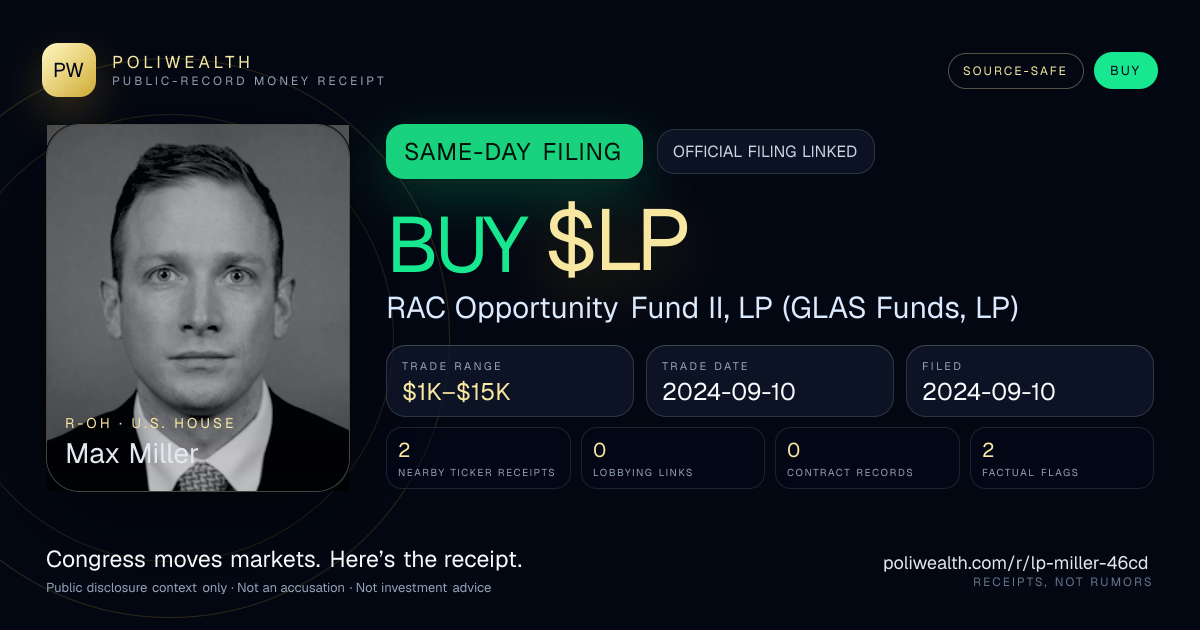Open the Trade Range $1K–$15K card
The height and width of the screenshot is (630, 1200).
(x=510, y=381)
